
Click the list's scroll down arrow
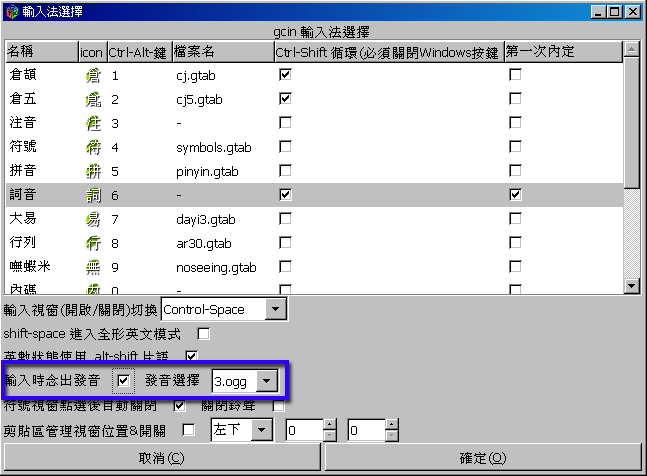click(631, 286)
